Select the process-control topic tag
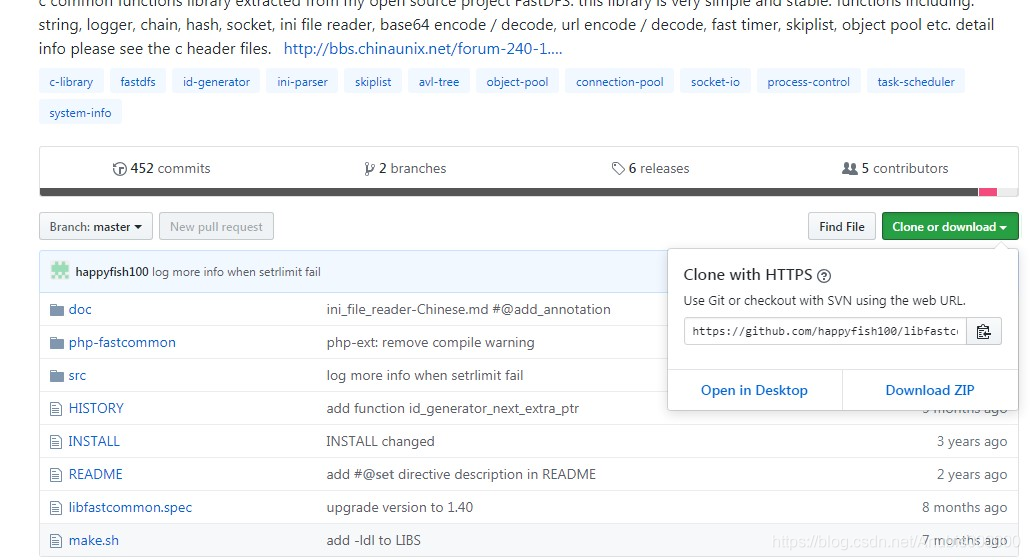 coord(809,82)
